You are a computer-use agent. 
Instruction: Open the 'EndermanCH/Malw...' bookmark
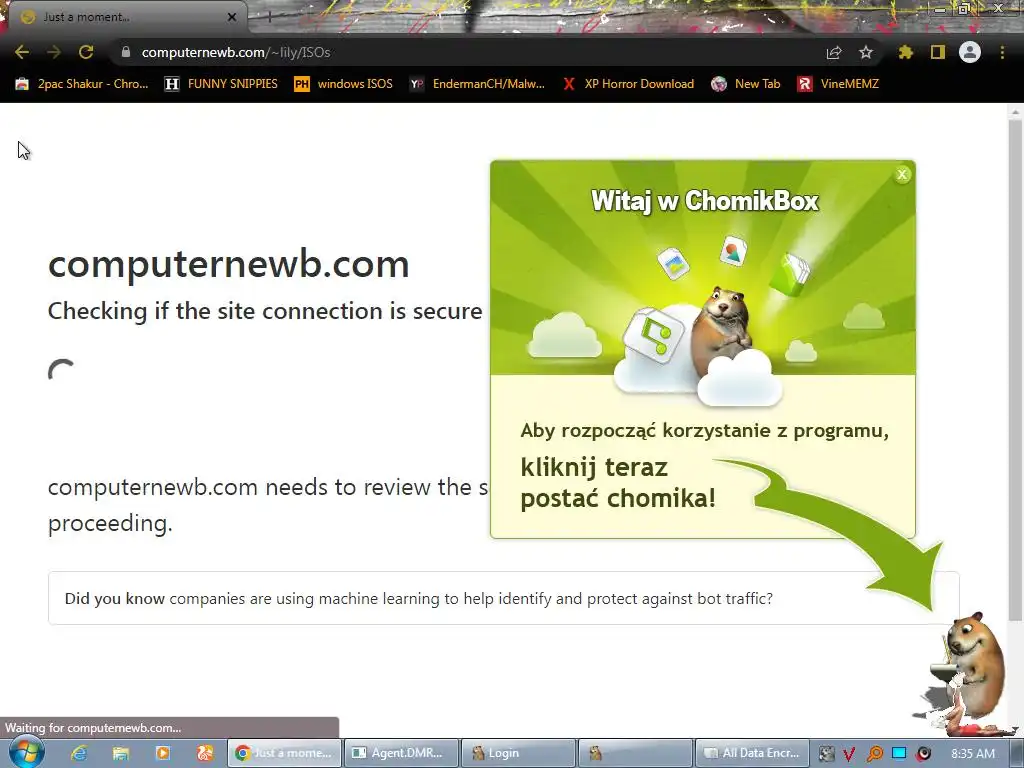click(x=477, y=84)
